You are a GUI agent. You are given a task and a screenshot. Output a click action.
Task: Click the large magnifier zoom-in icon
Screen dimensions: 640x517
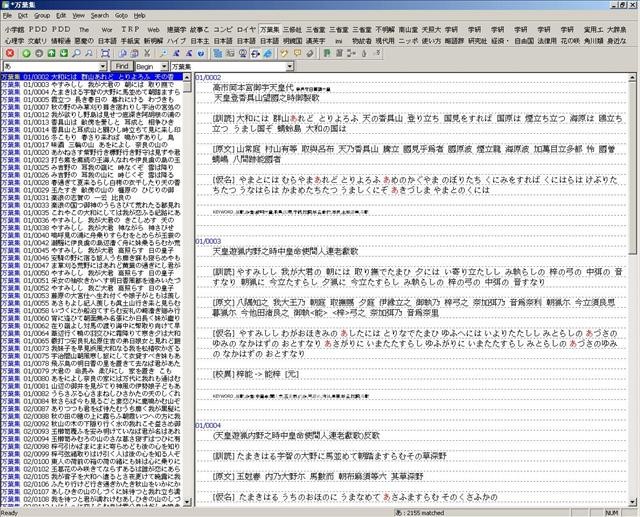point(76,53)
